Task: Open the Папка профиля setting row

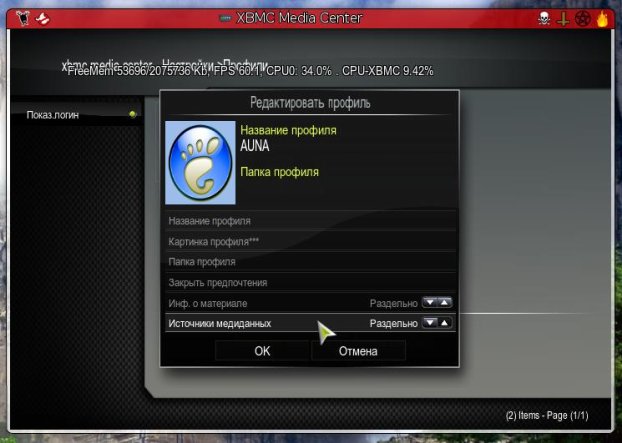Action: point(310,262)
